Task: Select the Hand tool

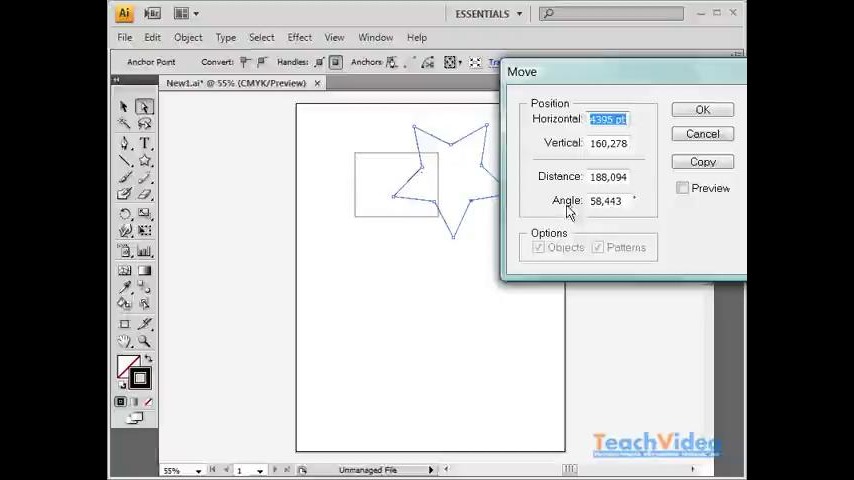Action: click(125, 342)
